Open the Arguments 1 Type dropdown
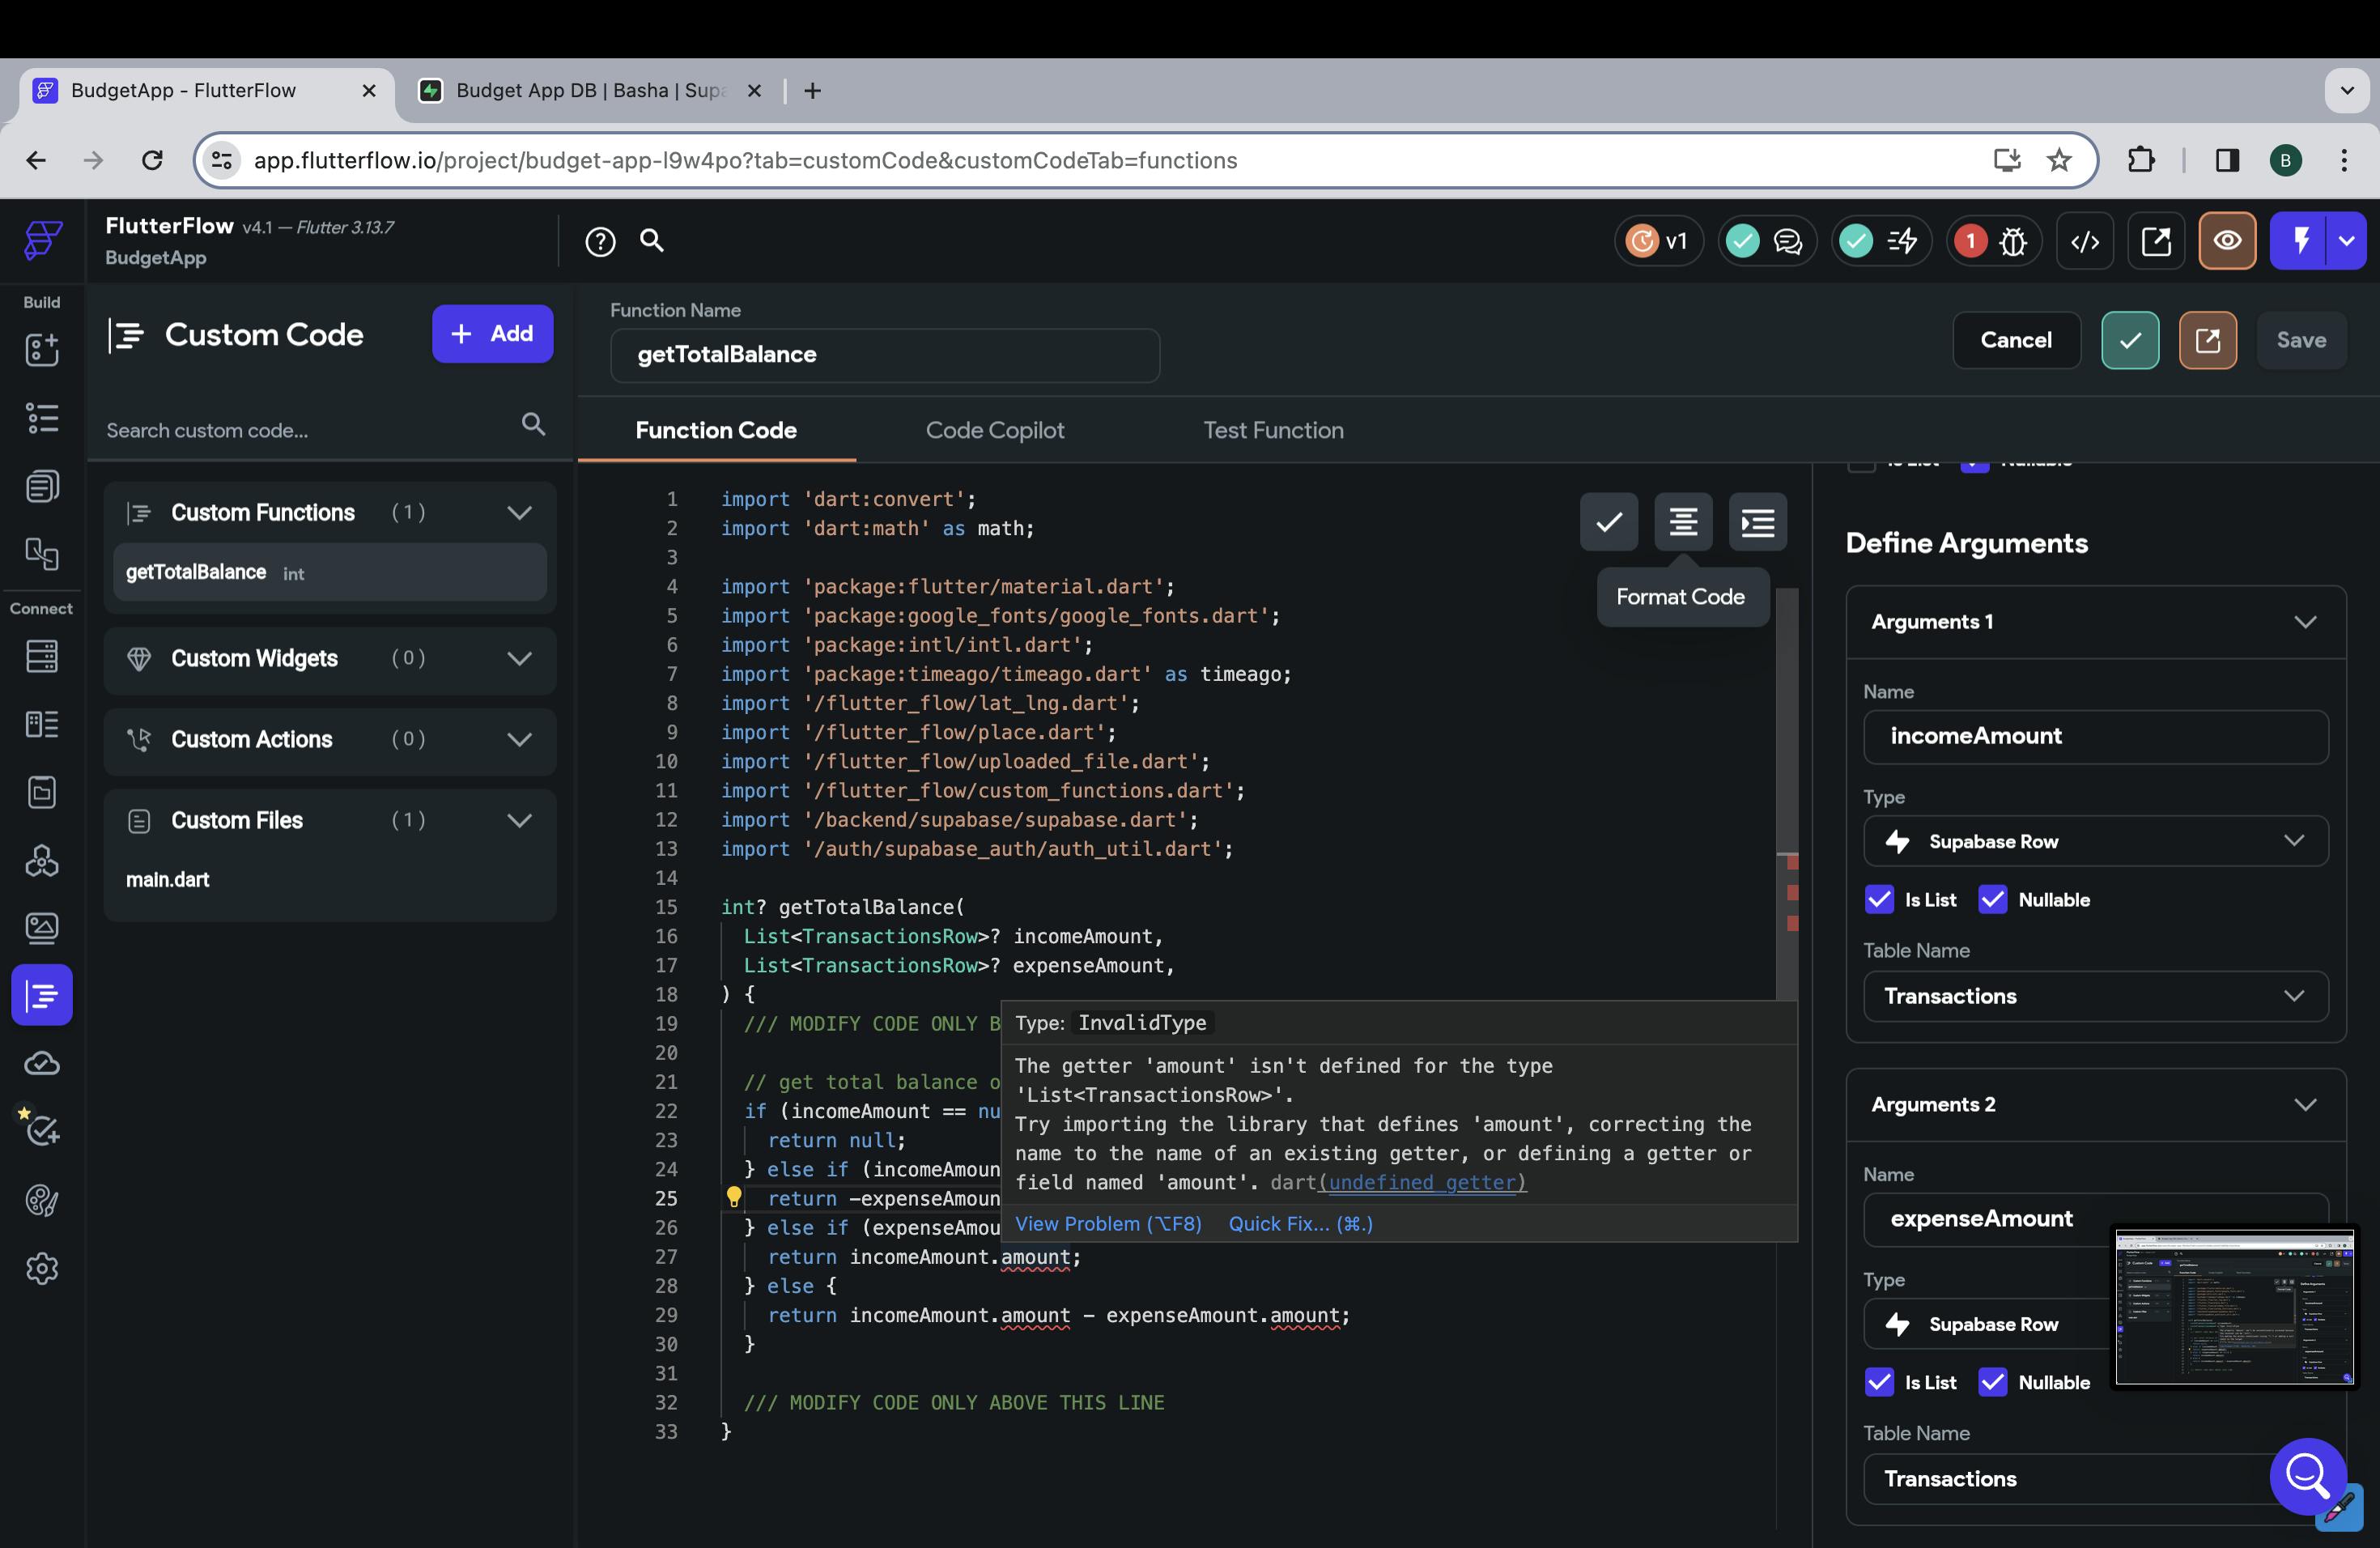Image resolution: width=2380 pixels, height=1548 pixels. coord(2095,841)
